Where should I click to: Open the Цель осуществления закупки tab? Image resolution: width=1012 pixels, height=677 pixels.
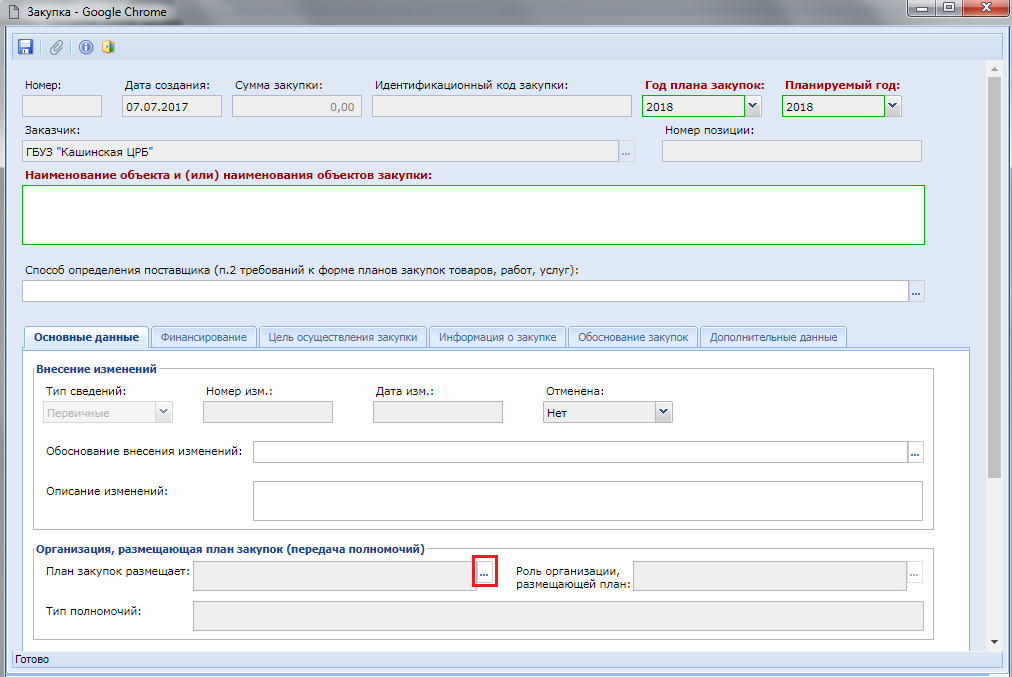(x=343, y=337)
